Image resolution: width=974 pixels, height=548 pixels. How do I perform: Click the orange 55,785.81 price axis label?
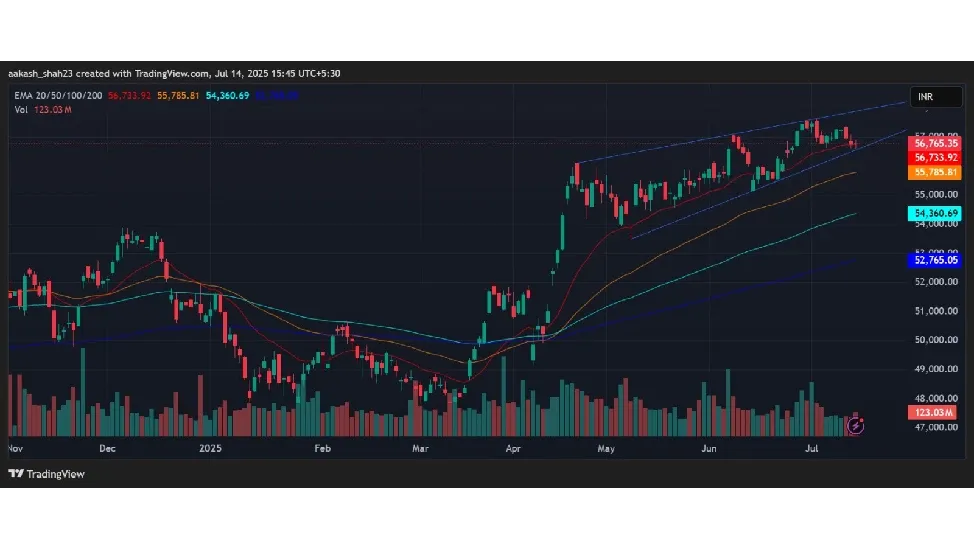click(x=935, y=172)
